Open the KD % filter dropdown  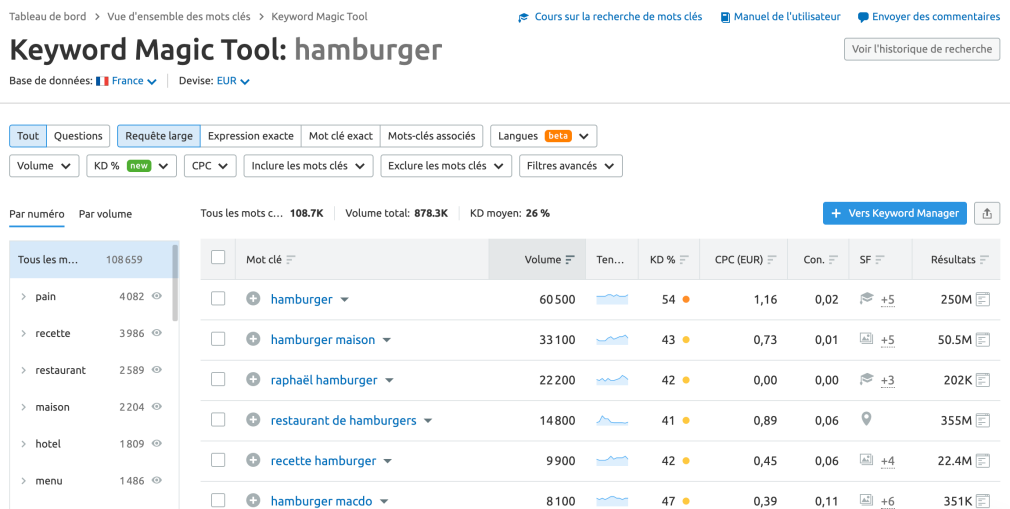coord(131,166)
